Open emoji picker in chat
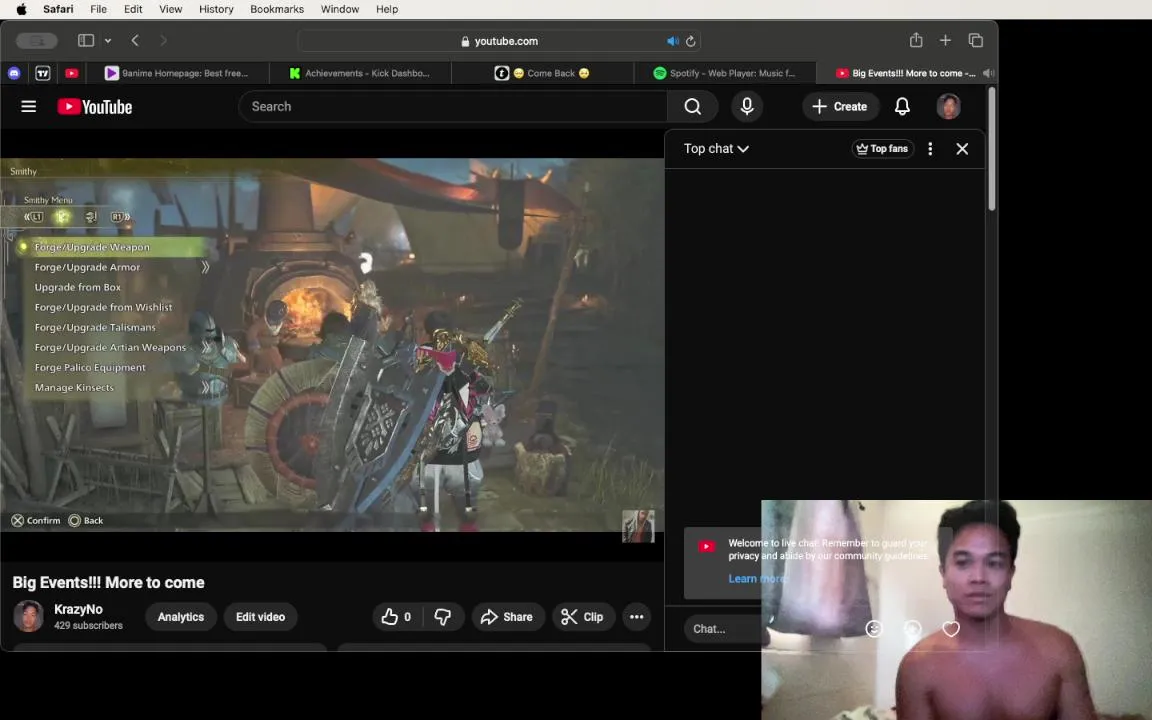This screenshot has width=1152, height=720. click(874, 629)
